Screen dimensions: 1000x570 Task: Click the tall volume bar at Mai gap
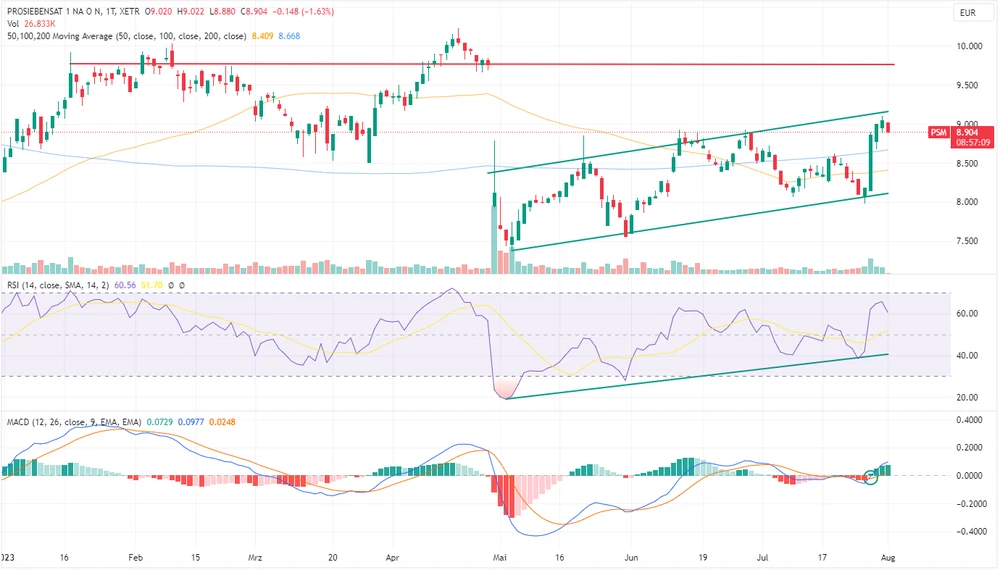click(x=495, y=255)
